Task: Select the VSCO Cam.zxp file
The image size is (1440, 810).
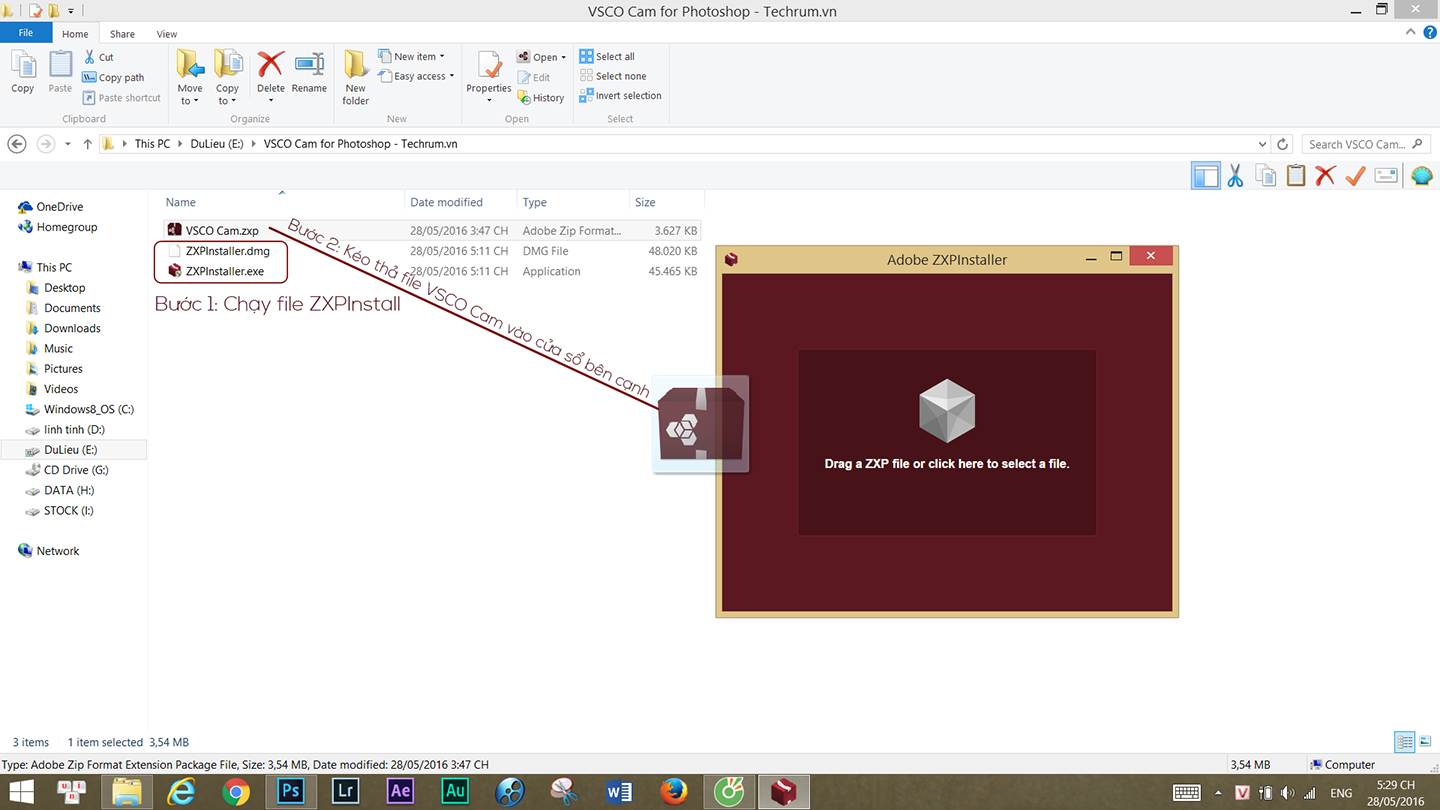Action: tap(222, 231)
